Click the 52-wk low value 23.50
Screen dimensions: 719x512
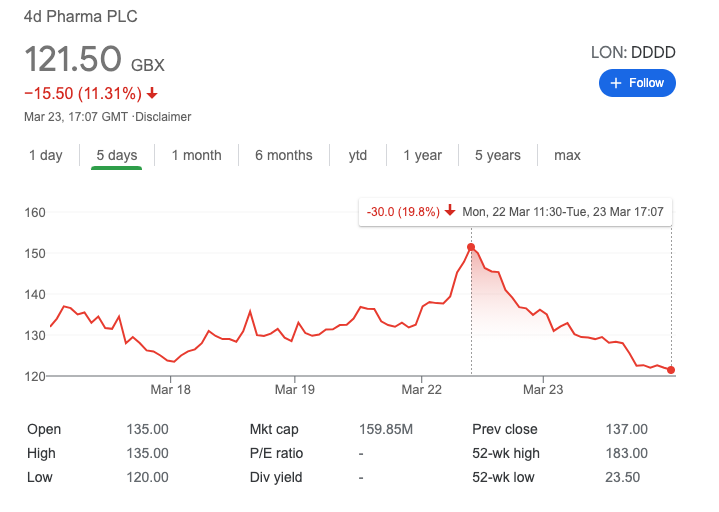click(622, 477)
